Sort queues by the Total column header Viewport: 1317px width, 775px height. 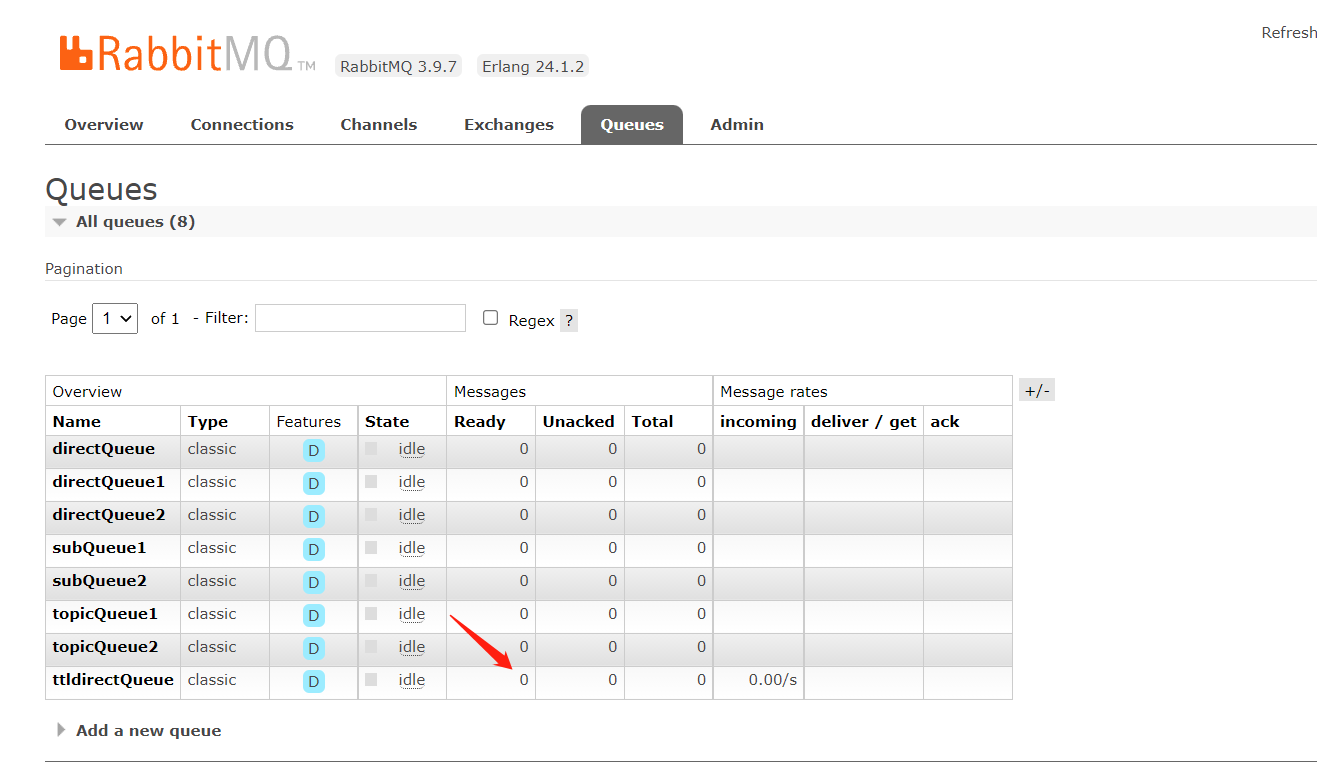[653, 422]
